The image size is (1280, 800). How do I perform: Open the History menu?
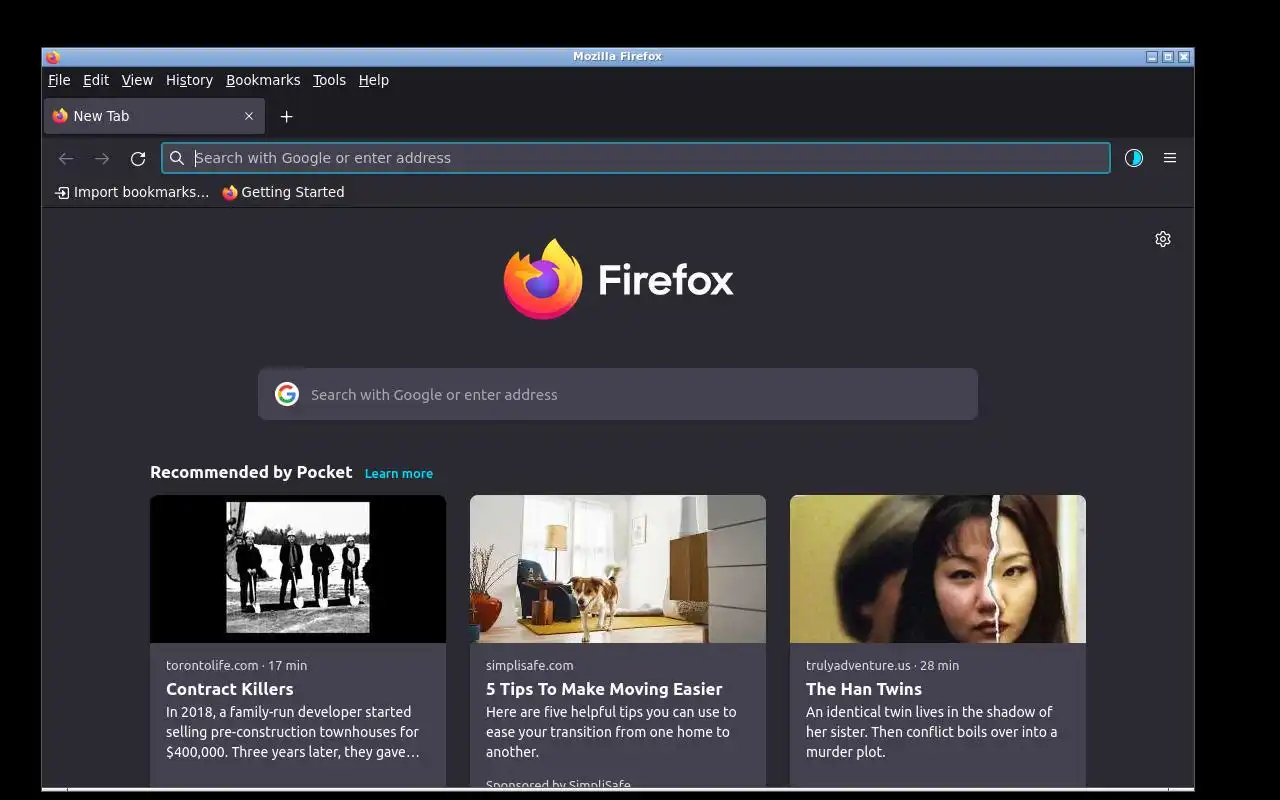(x=189, y=80)
